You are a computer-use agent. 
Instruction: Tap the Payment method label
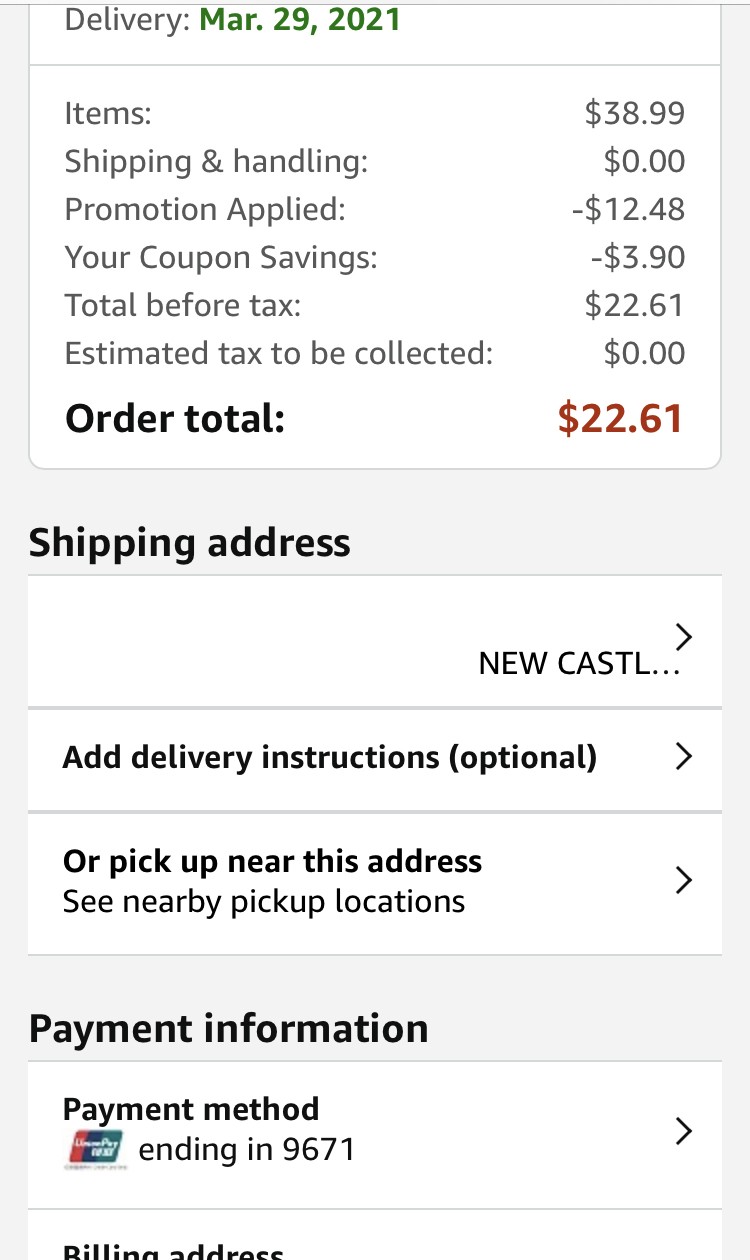(191, 1109)
